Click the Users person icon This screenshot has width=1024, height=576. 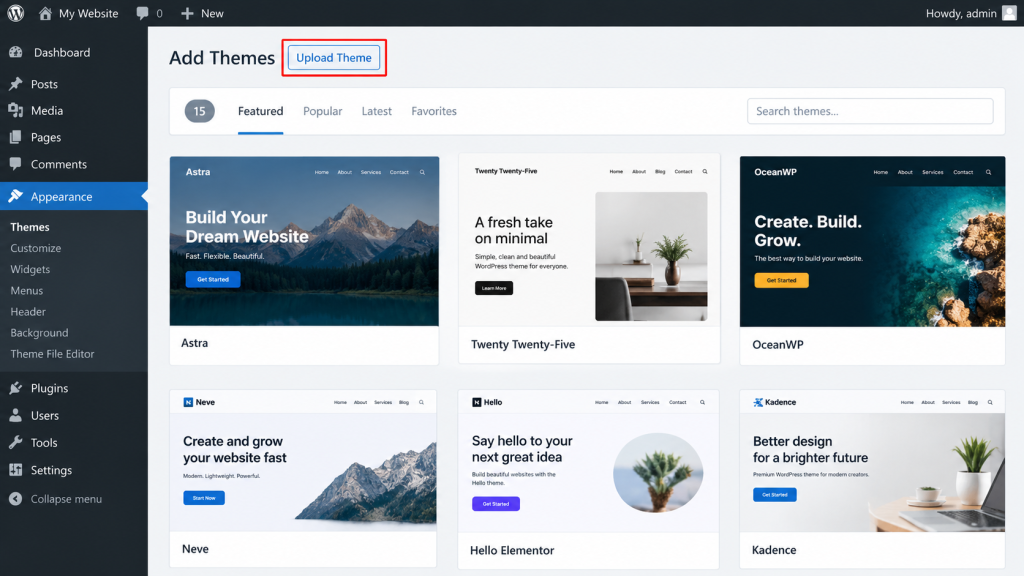(16, 415)
